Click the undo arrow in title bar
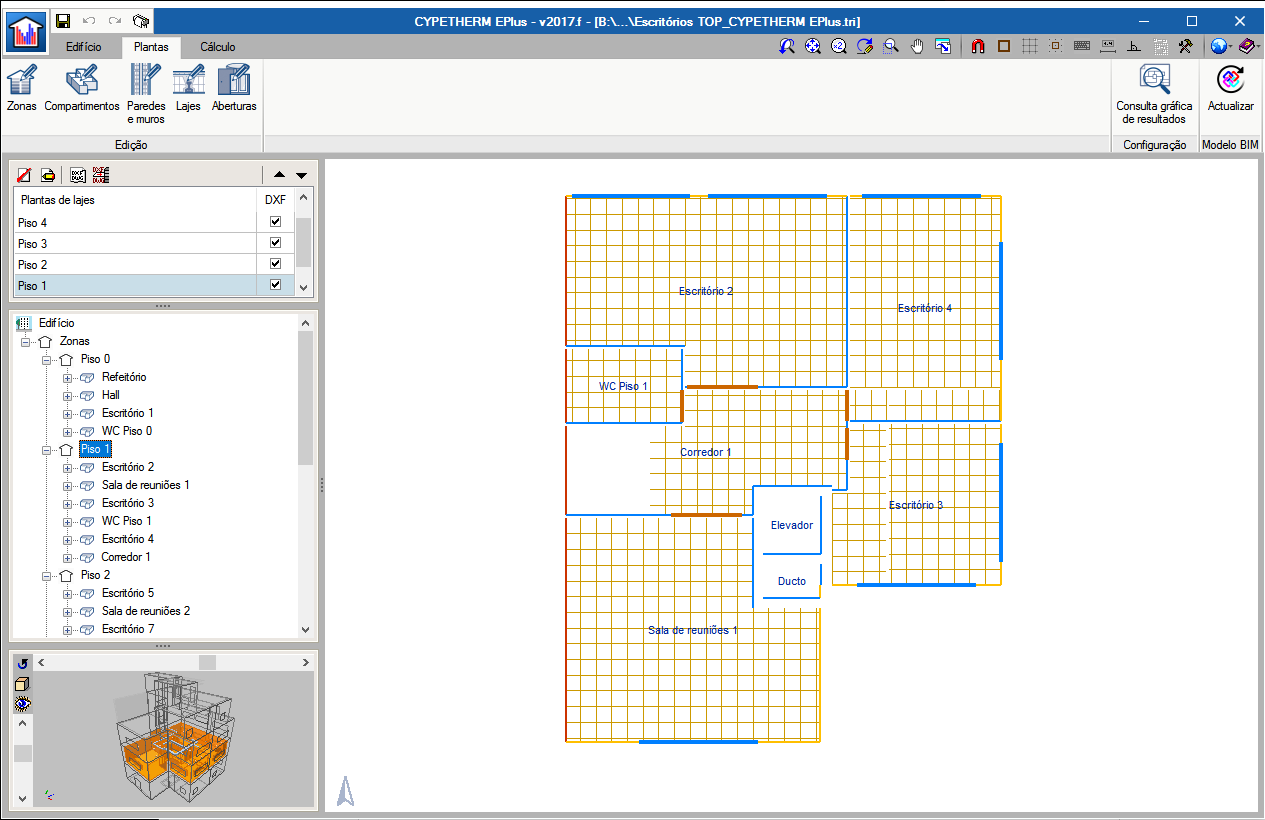This screenshot has height=820, width=1265. 89,20
